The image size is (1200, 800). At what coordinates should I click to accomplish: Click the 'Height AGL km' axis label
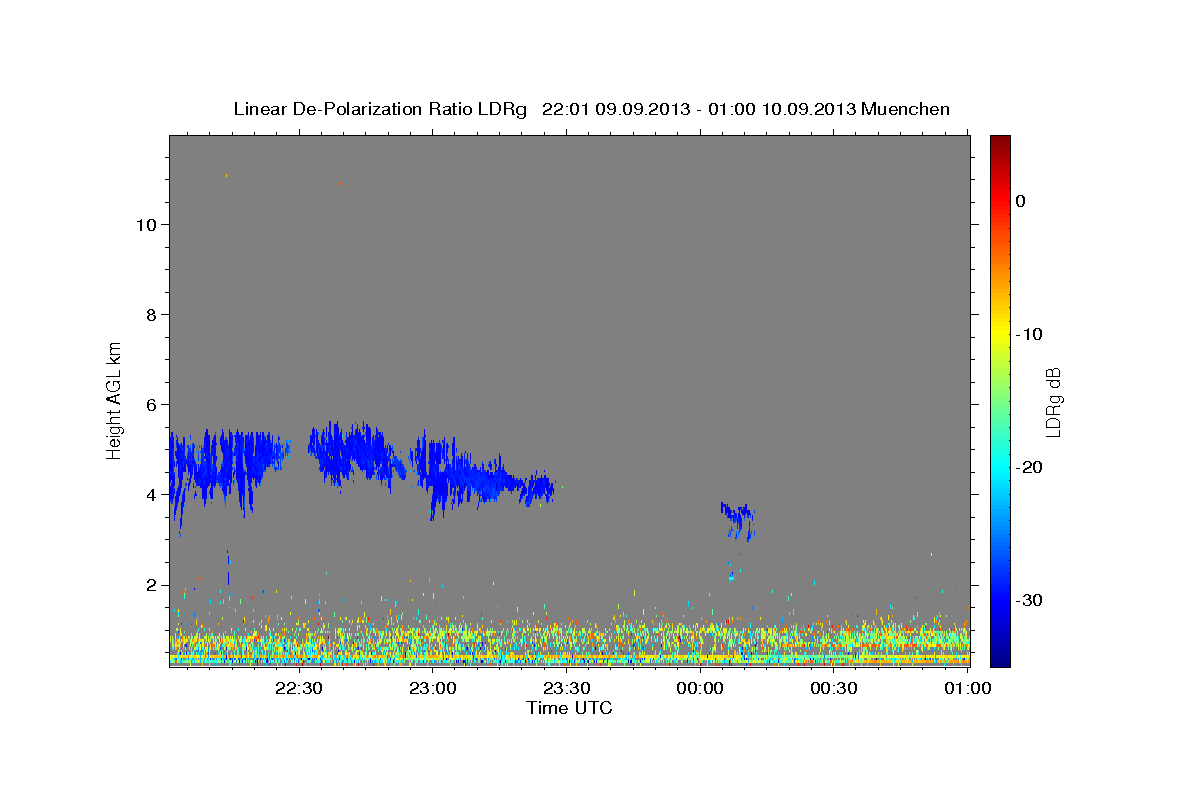[115, 400]
